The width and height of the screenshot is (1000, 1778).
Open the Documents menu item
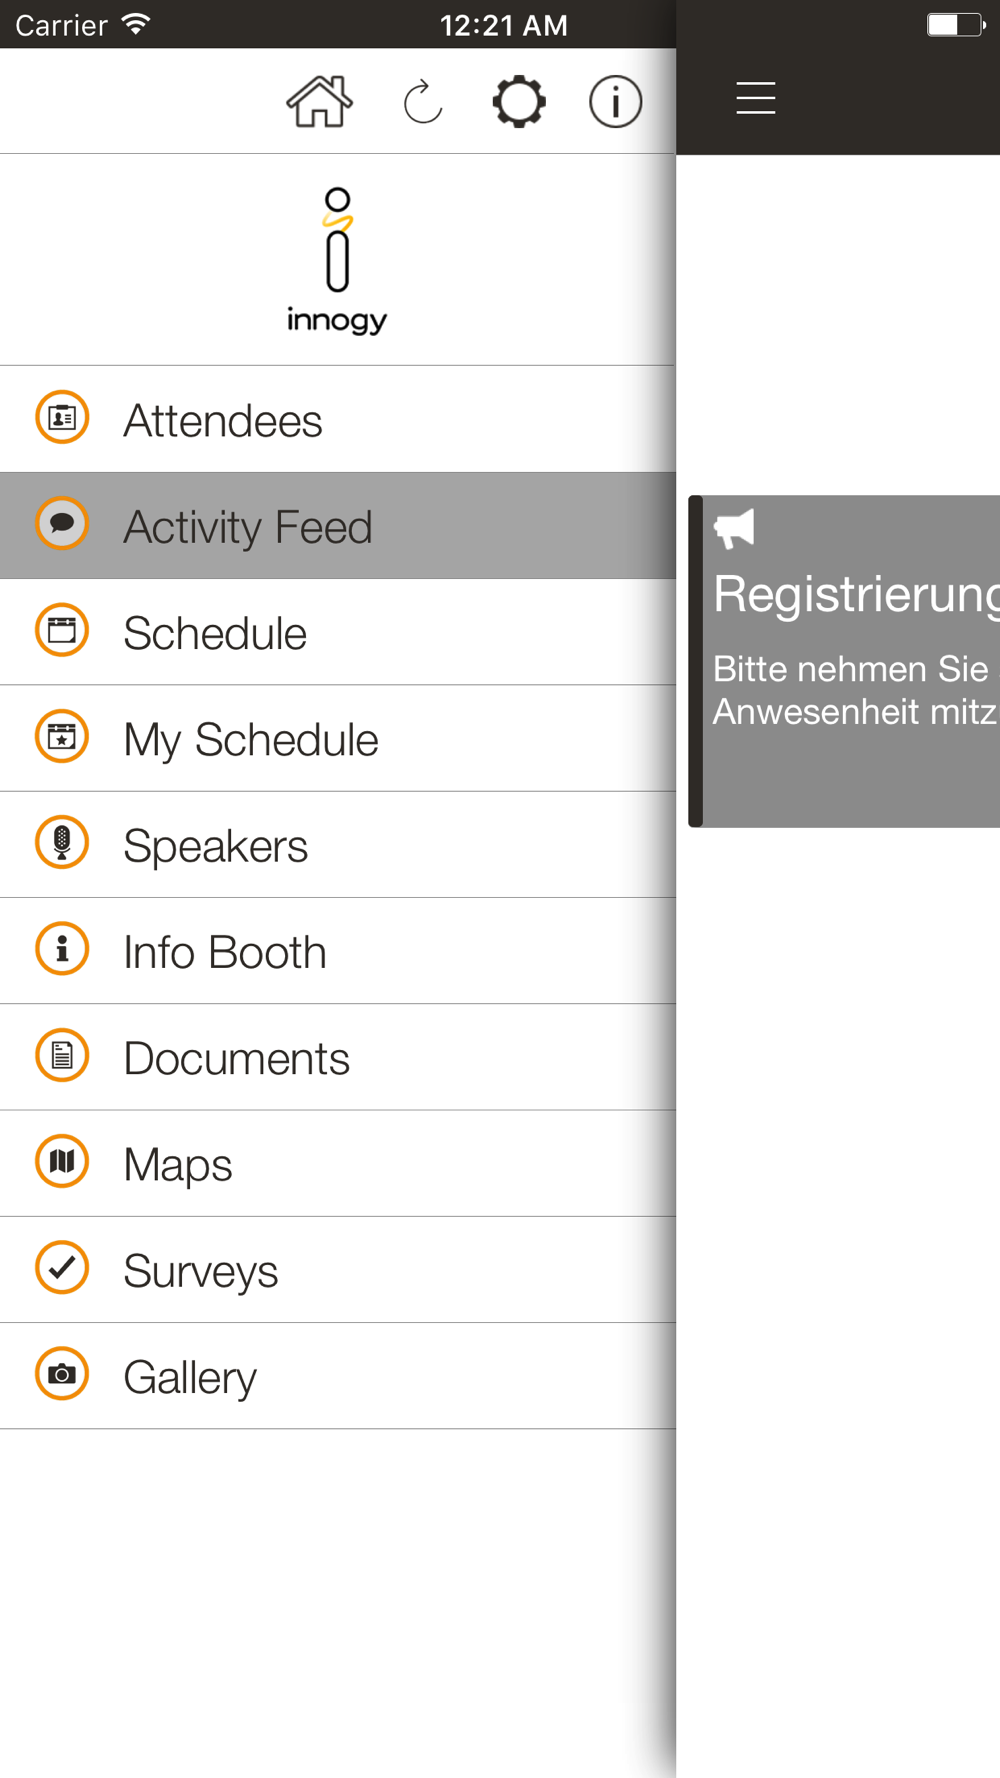pyautogui.click(x=338, y=1057)
